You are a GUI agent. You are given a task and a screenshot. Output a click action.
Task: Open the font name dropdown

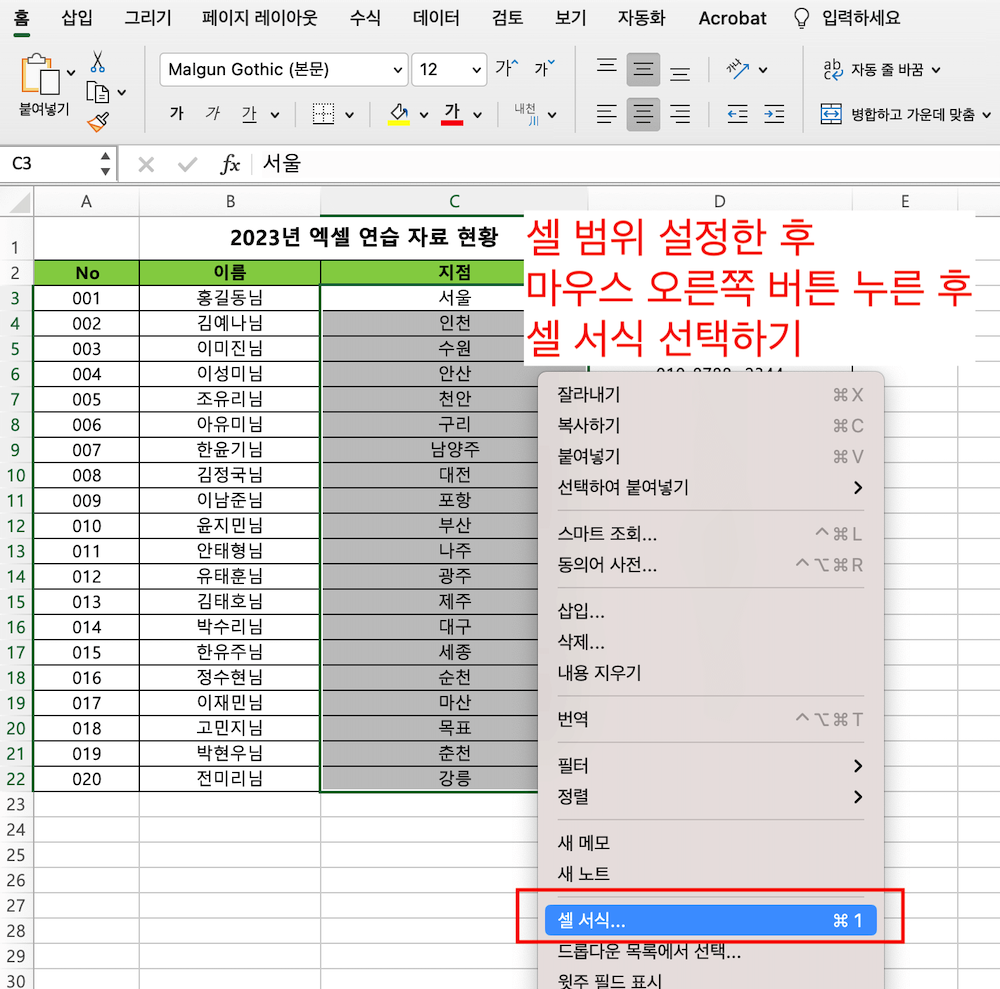283,70
